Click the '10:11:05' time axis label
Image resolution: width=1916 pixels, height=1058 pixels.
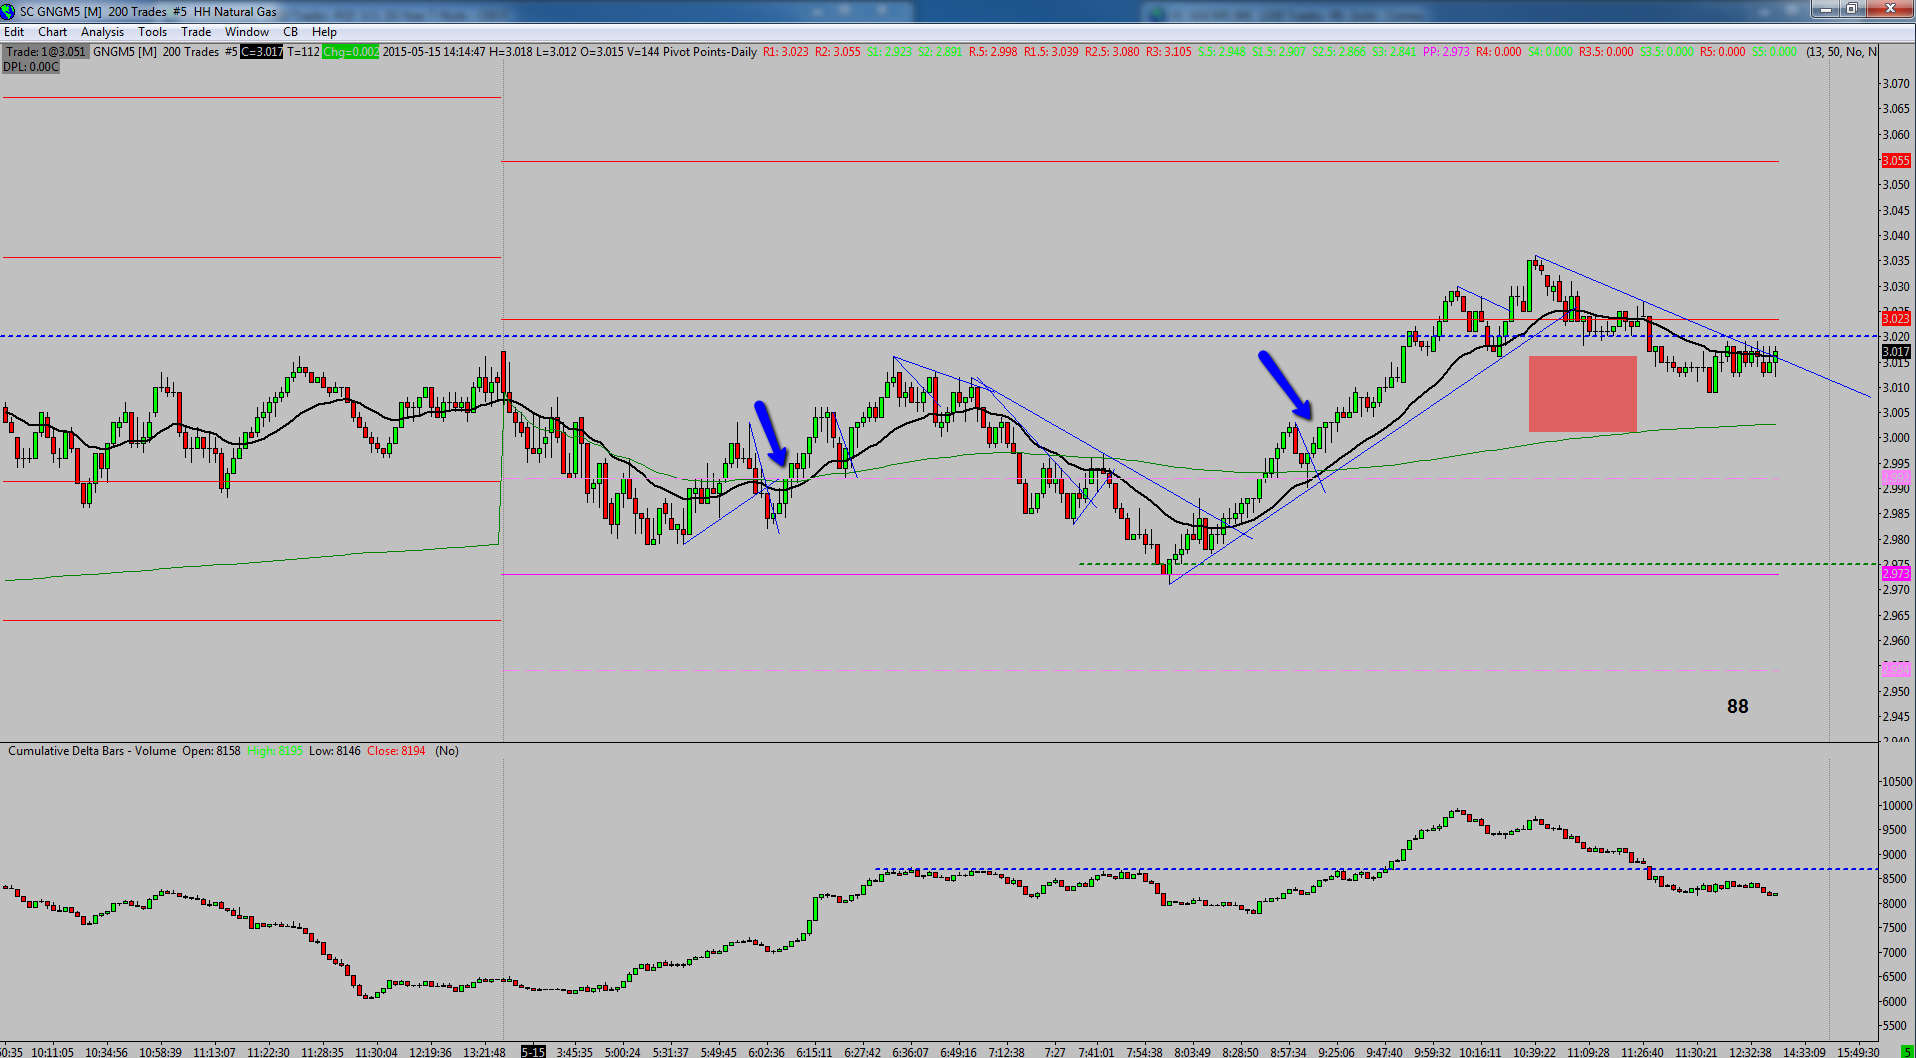coord(52,1052)
